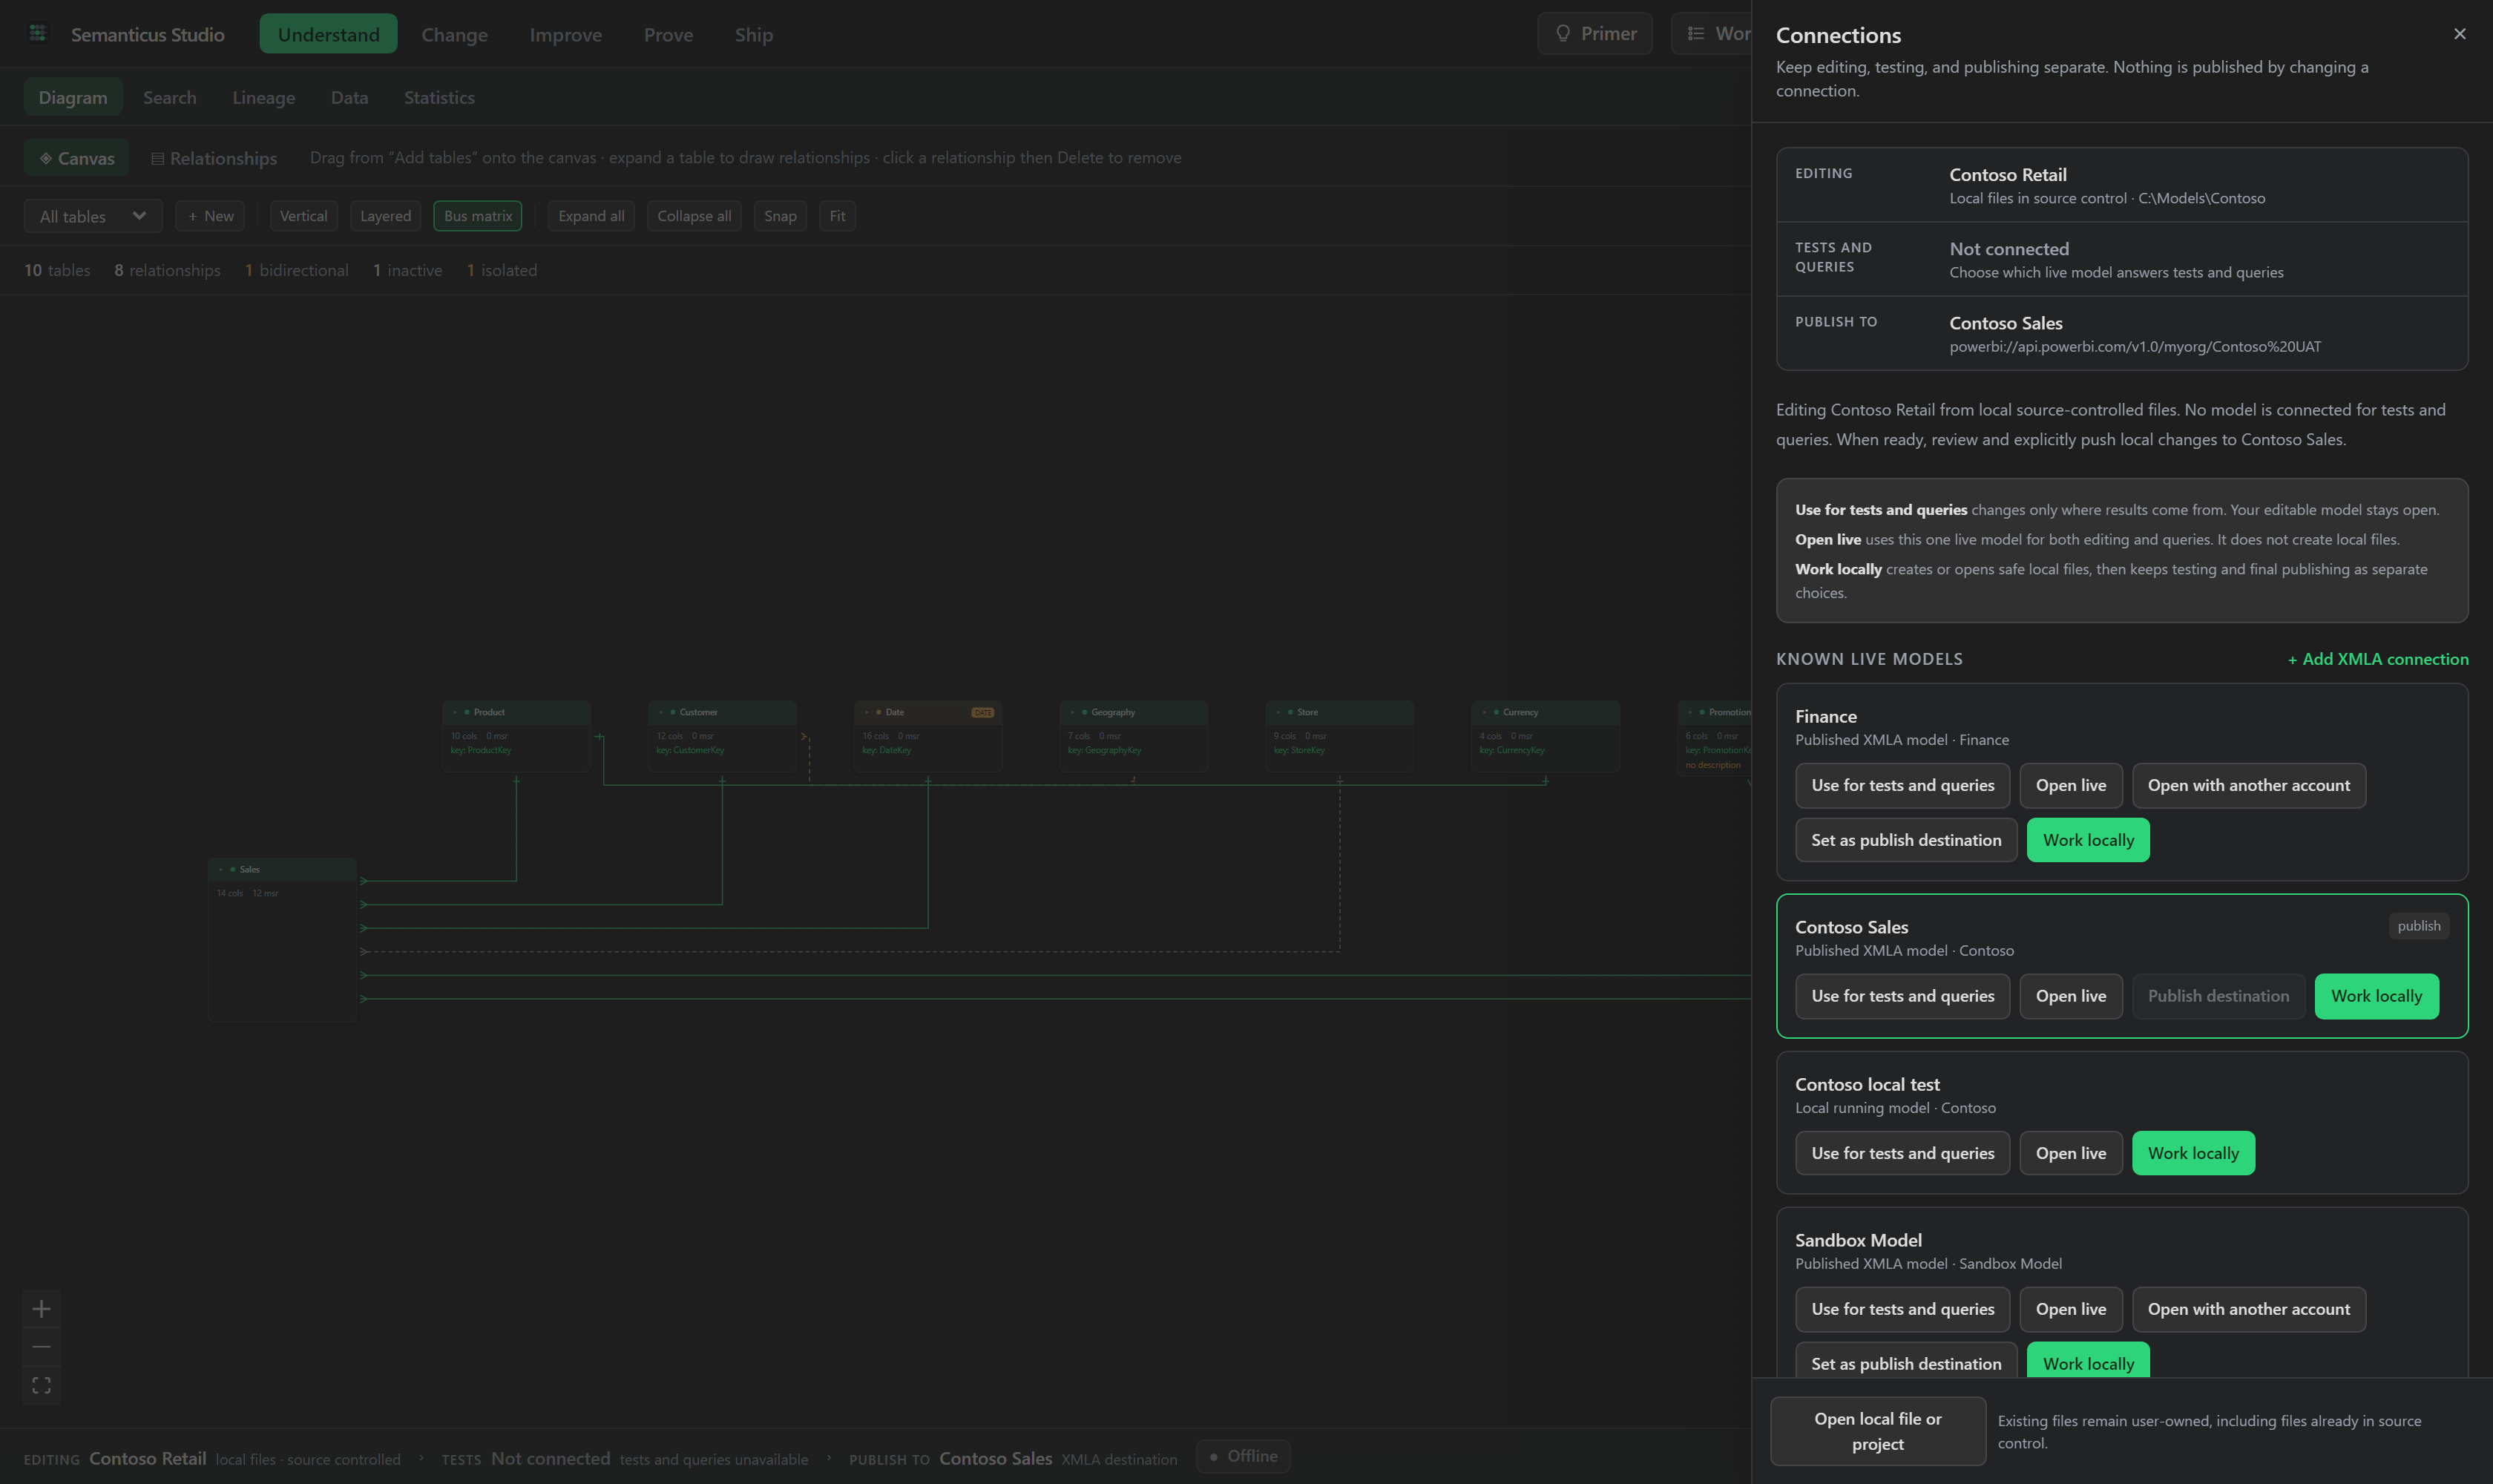Click Collapse all tables
Screen dimensions: 2493x1484
(x=694, y=216)
